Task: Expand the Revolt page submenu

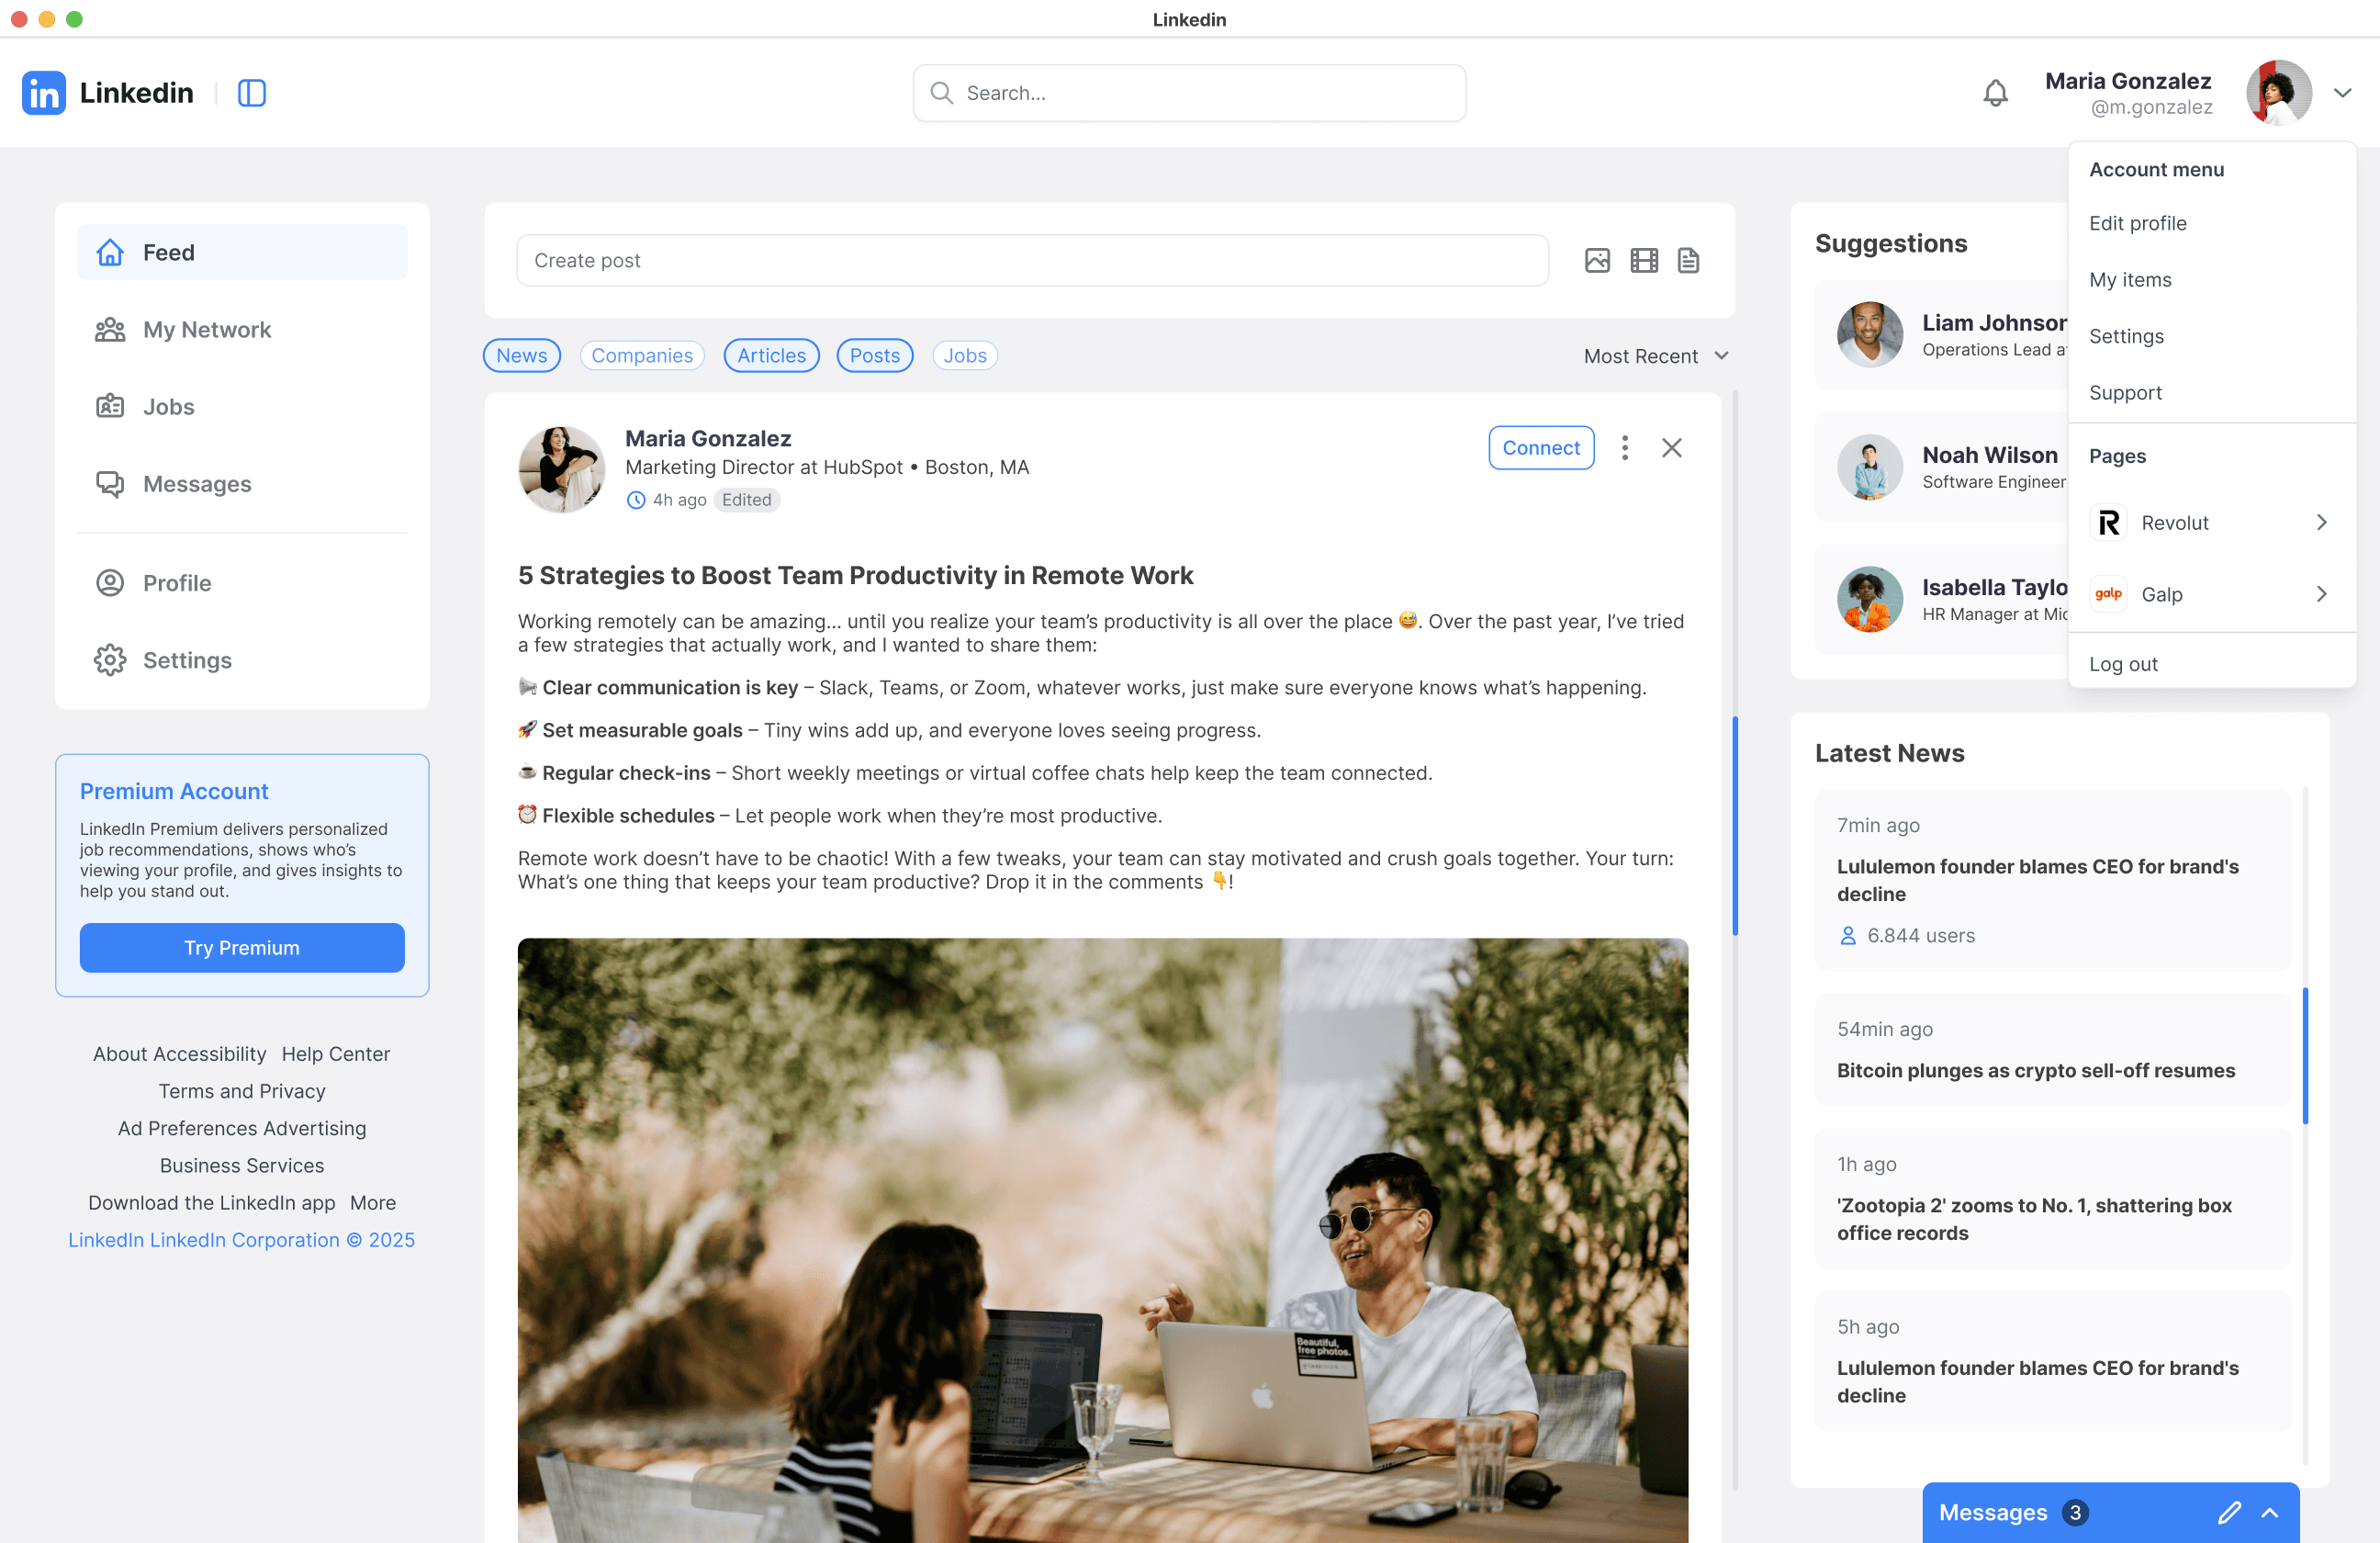Action: [2321, 523]
